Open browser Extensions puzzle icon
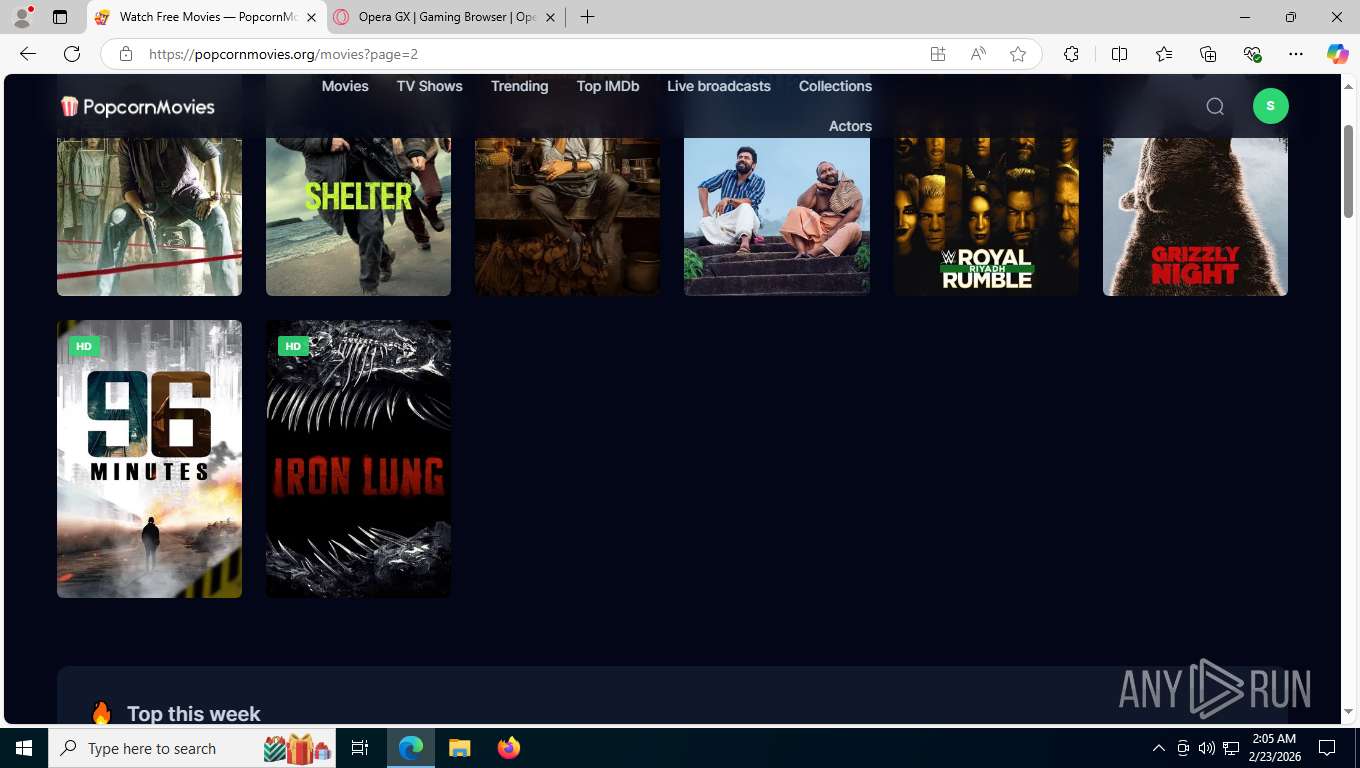Viewport: 1360px width, 768px height. click(1071, 54)
